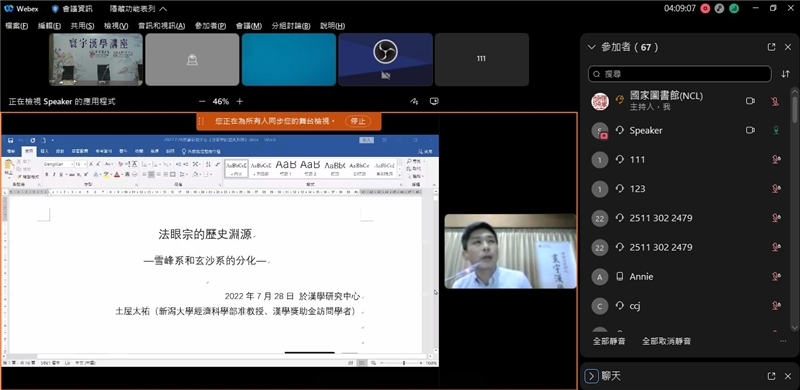Zoom out shared view with minus button
800x390 pixels.
(202, 101)
